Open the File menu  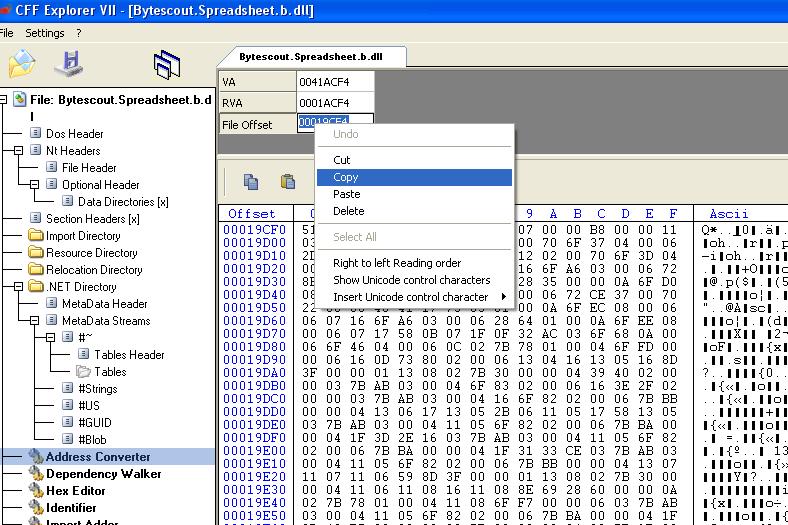6,33
